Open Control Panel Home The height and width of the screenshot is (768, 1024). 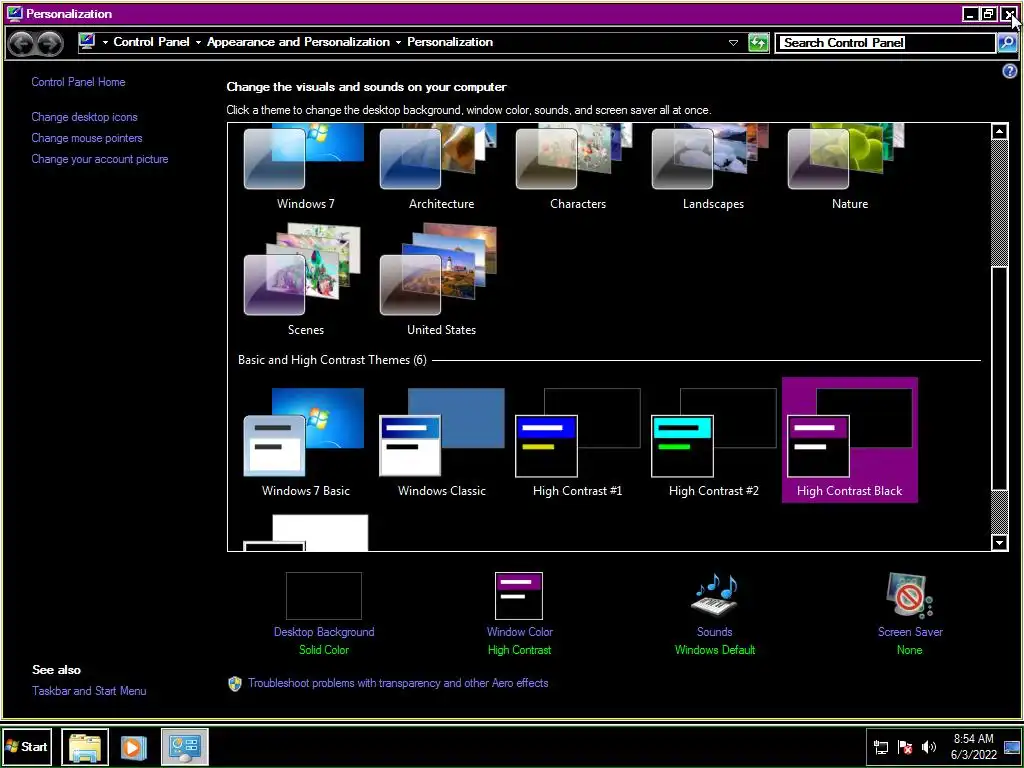click(x=78, y=82)
